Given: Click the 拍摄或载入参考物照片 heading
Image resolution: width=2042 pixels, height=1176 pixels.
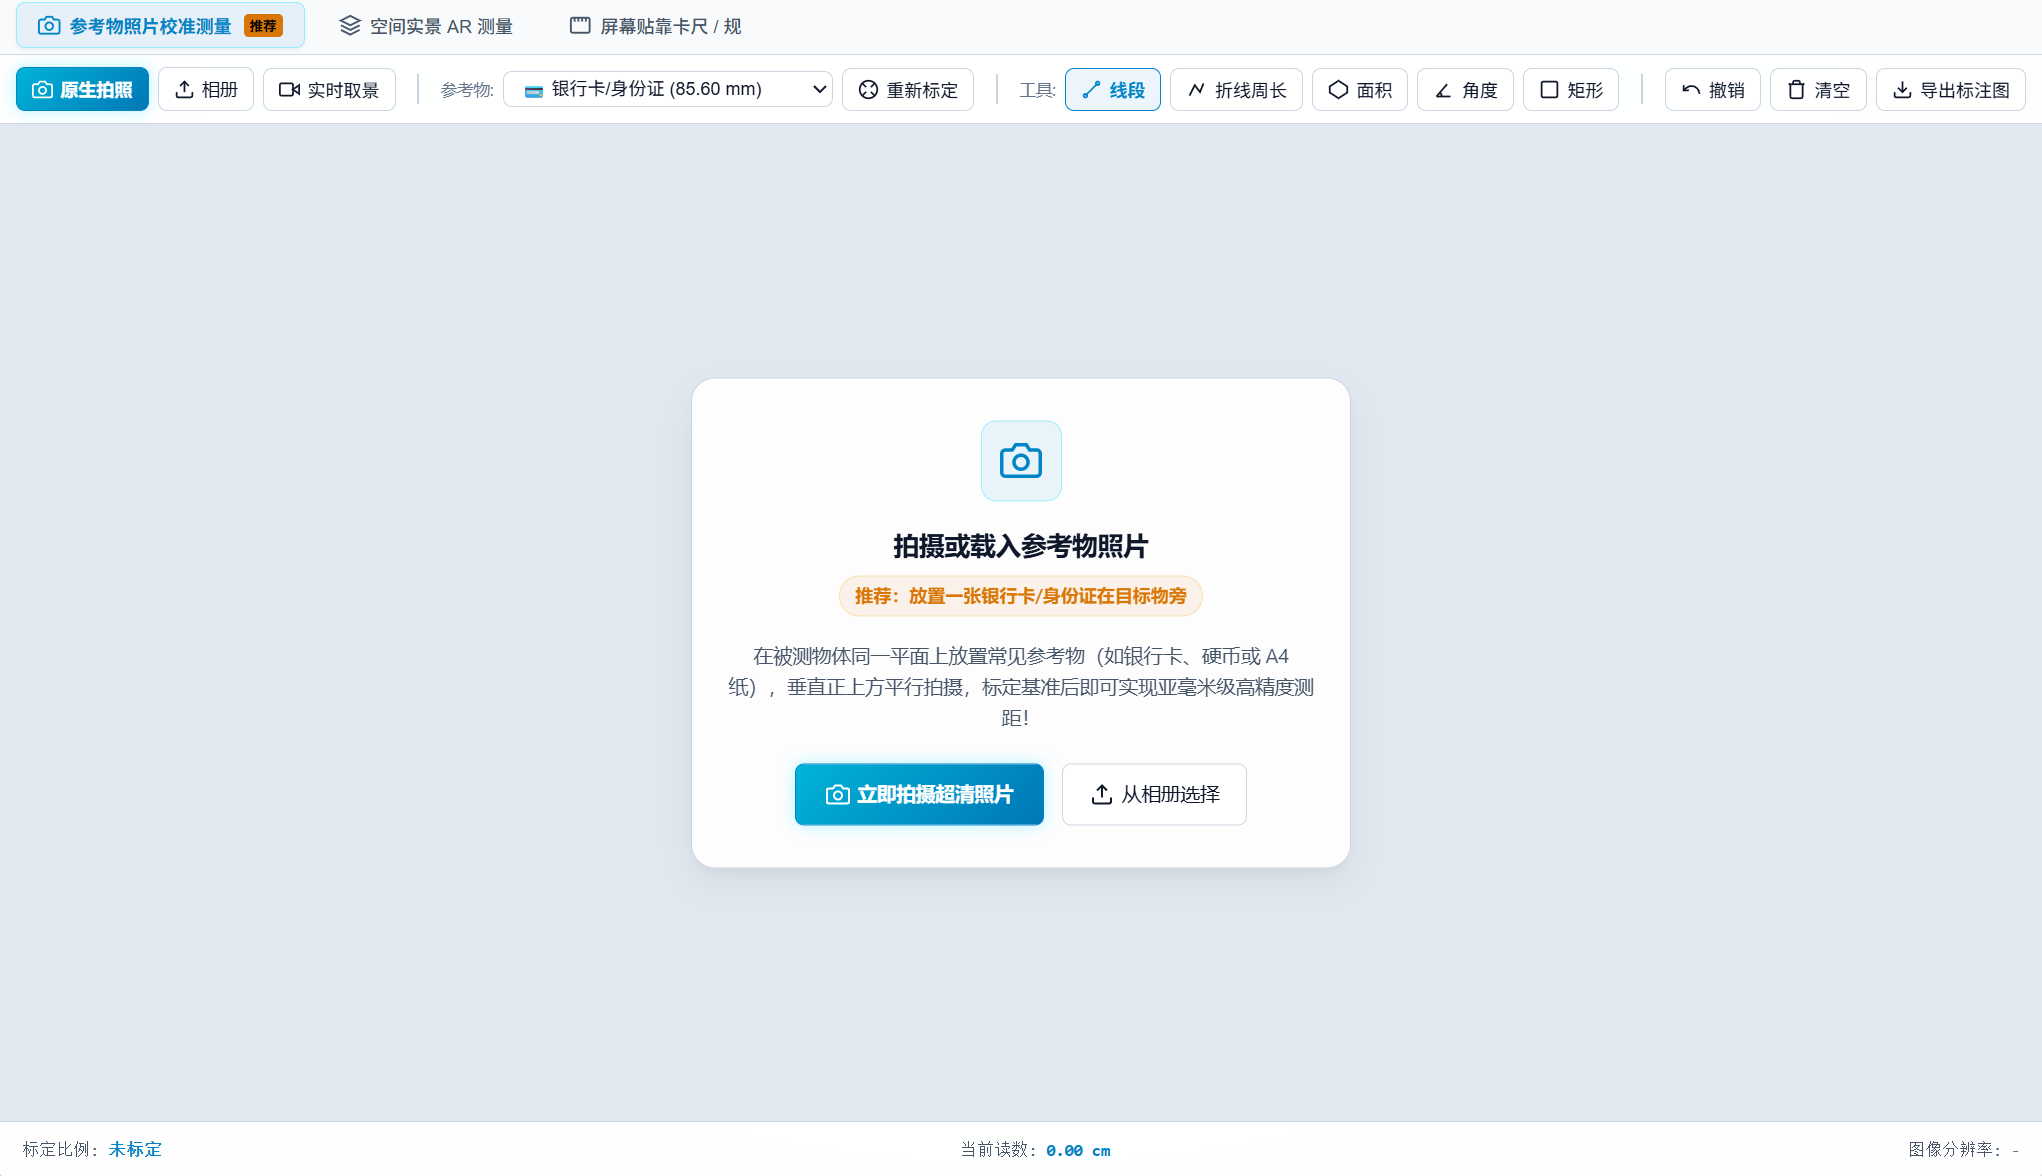Looking at the screenshot, I should (1021, 546).
